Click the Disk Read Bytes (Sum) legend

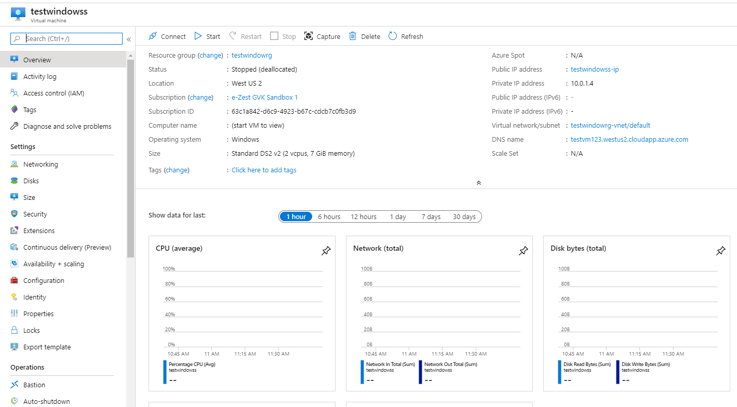(x=587, y=364)
